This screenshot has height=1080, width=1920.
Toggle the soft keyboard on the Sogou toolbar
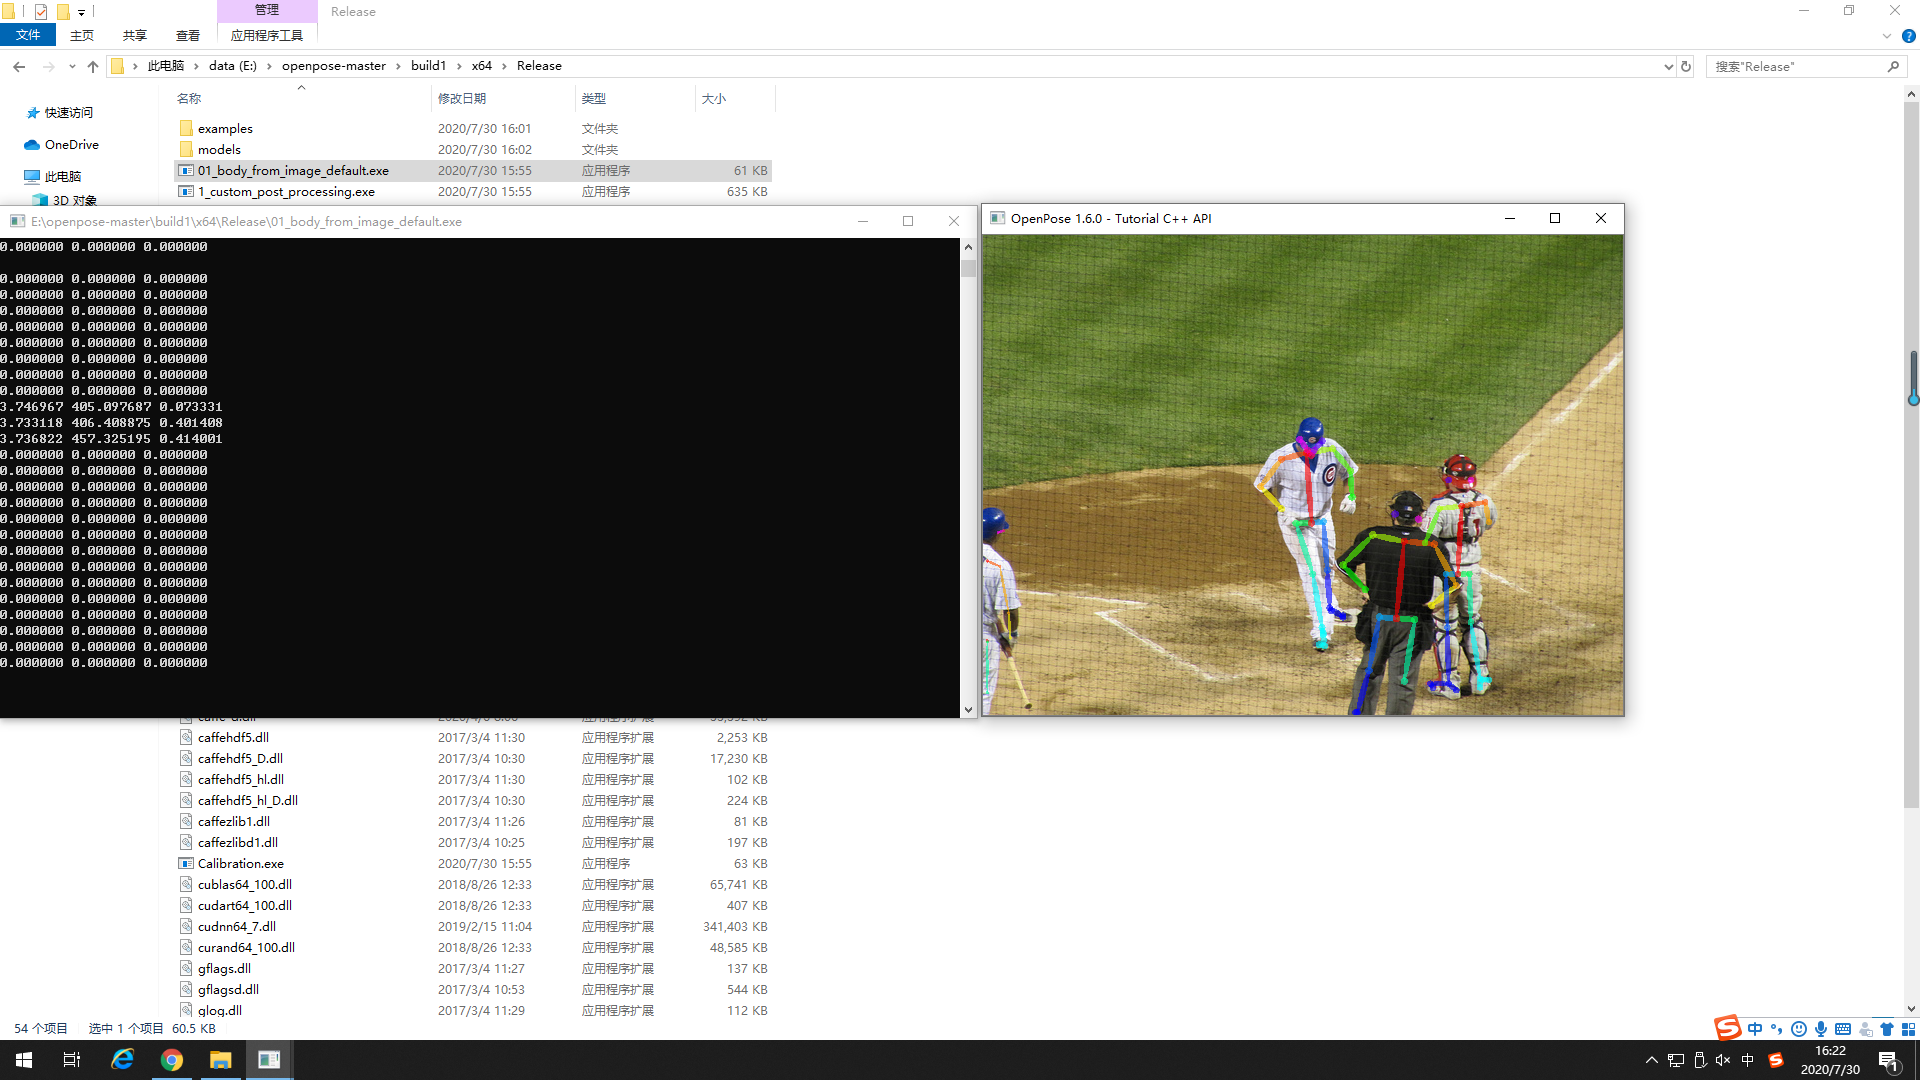[1843, 1028]
